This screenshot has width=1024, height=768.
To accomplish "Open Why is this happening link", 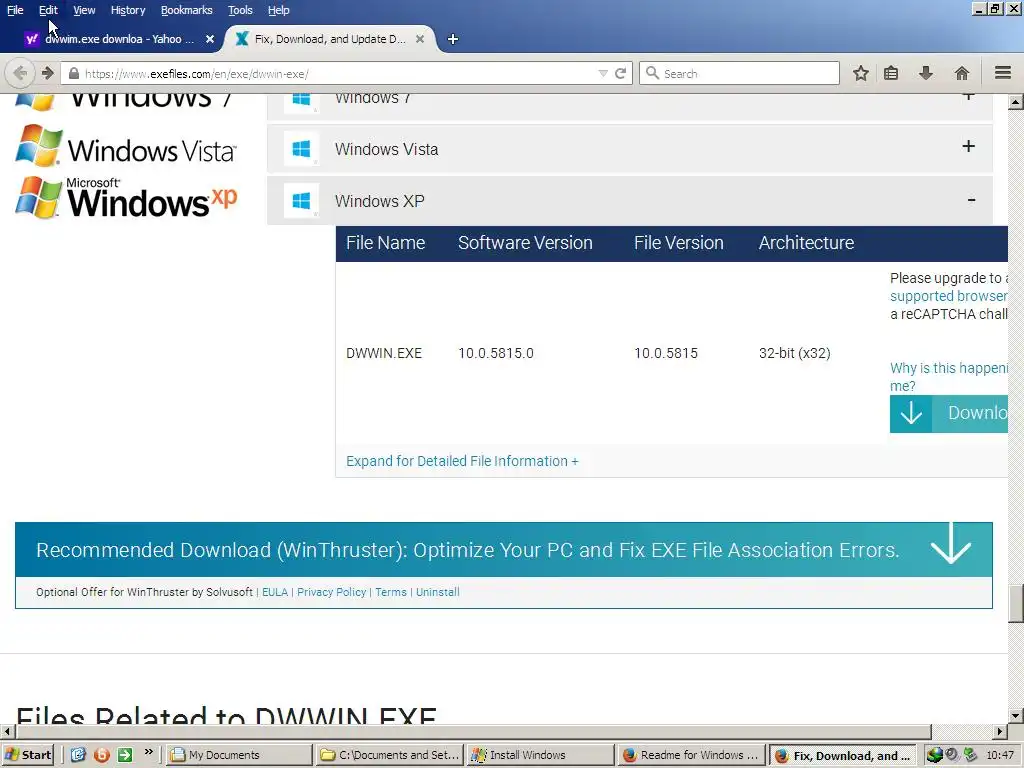I will tap(948, 377).
